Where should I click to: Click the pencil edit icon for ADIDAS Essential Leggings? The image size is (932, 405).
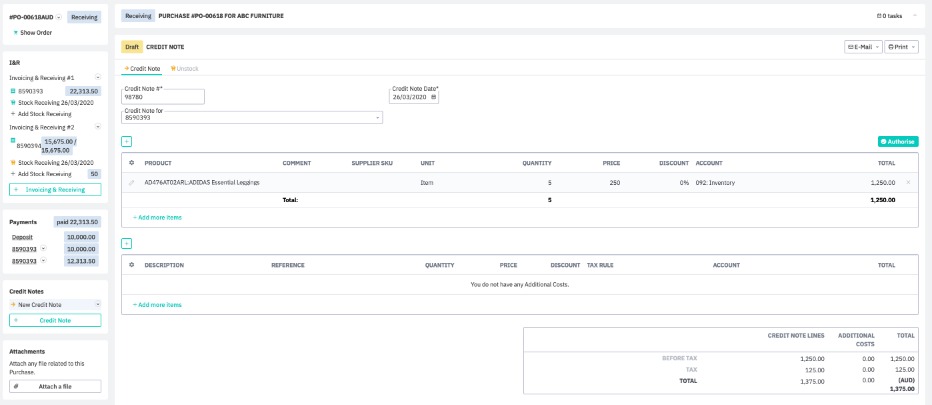(x=131, y=183)
